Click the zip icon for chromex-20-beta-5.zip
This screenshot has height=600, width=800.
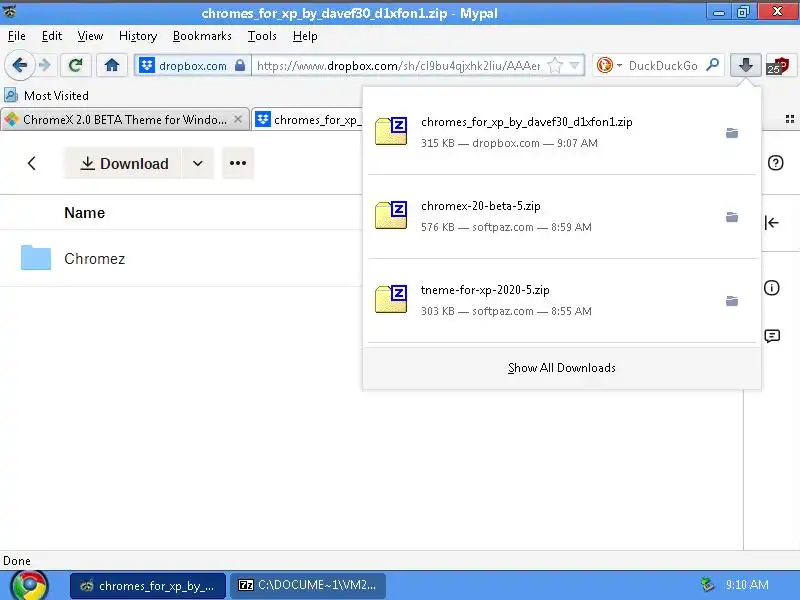click(x=391, y=215)
